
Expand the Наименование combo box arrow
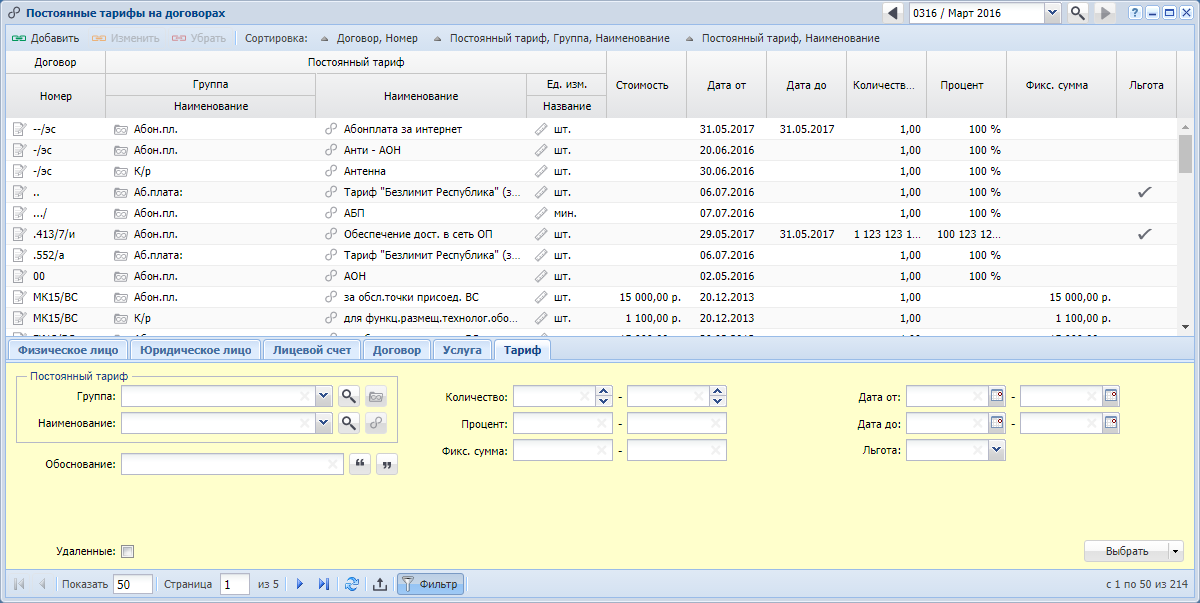coord(323,423)
